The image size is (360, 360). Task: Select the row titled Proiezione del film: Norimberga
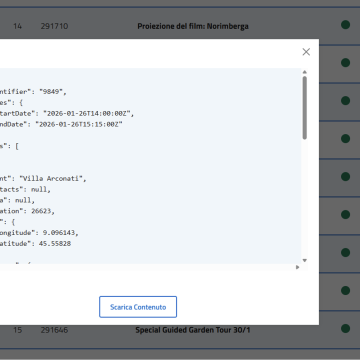[x=180, y=26]
